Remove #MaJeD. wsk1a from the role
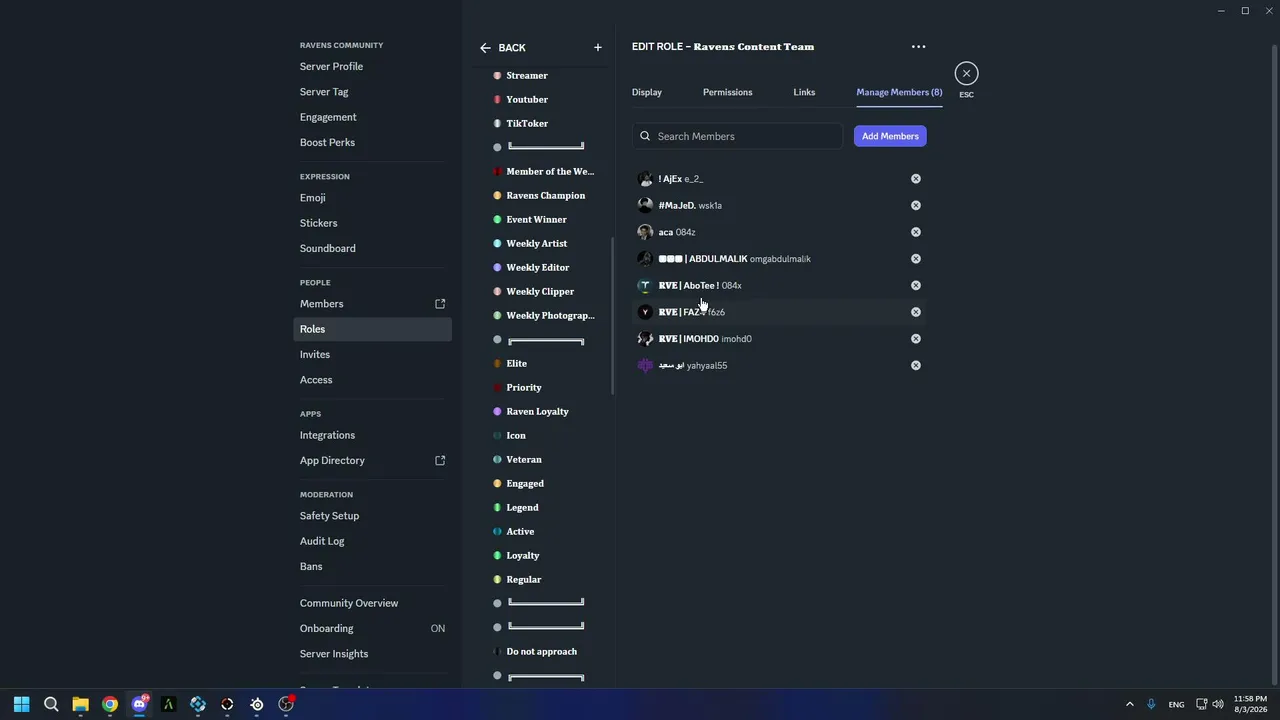The image size is (1280, 720). (915, 205)
